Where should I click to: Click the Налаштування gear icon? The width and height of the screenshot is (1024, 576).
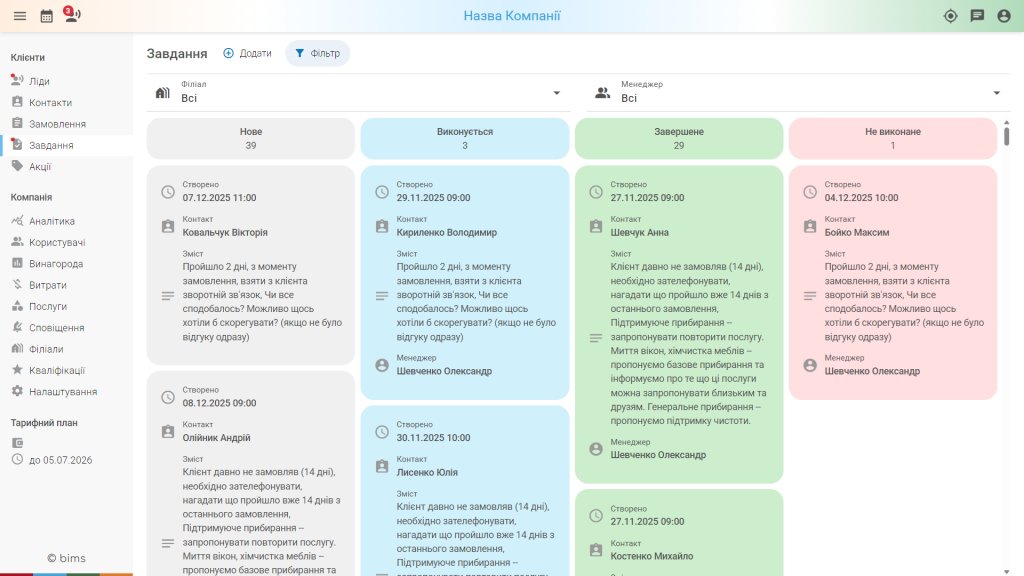coord(17,391)
